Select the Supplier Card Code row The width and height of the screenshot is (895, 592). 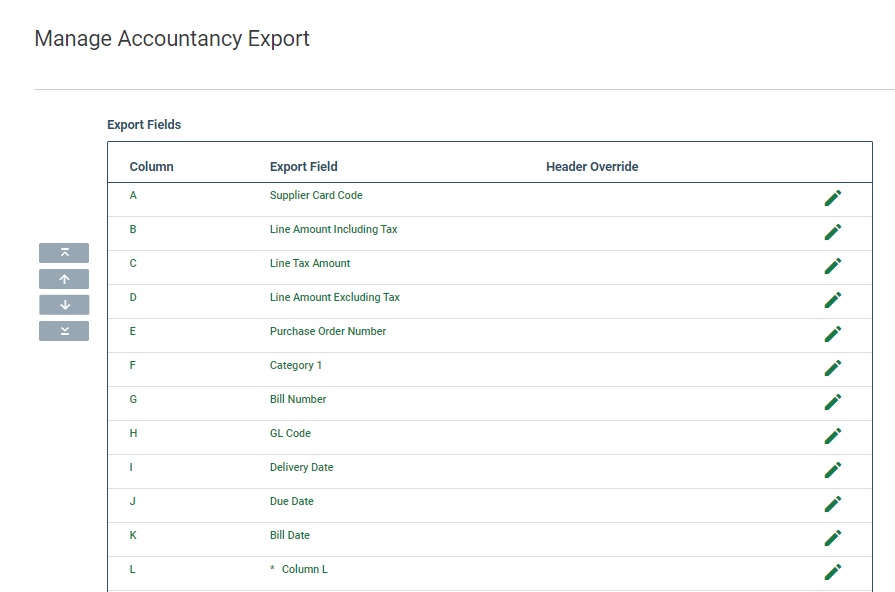[316, 196]
